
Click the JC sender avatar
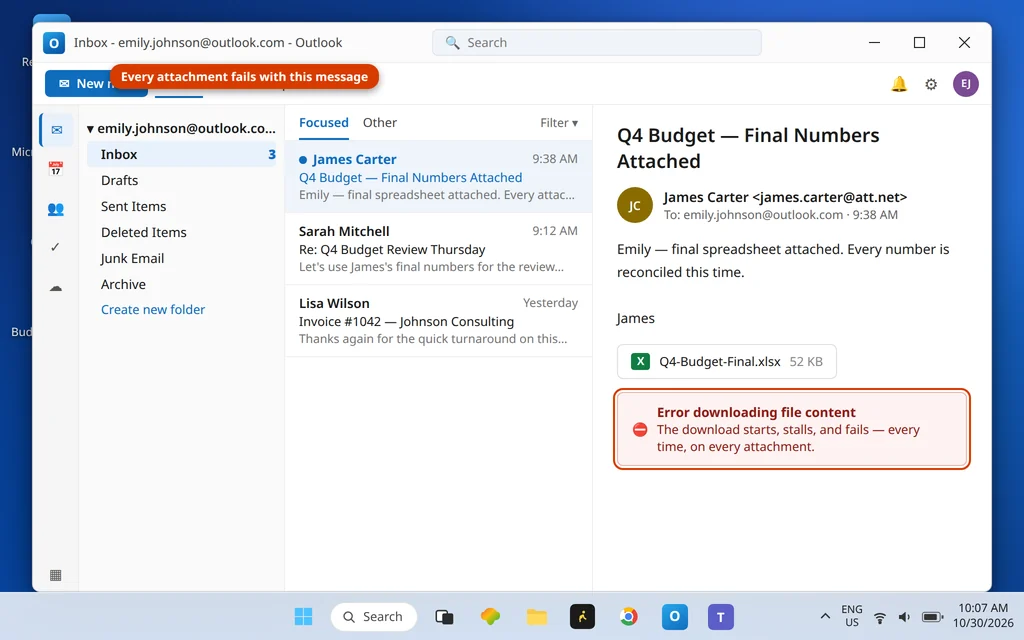click(x=634, y=205)
